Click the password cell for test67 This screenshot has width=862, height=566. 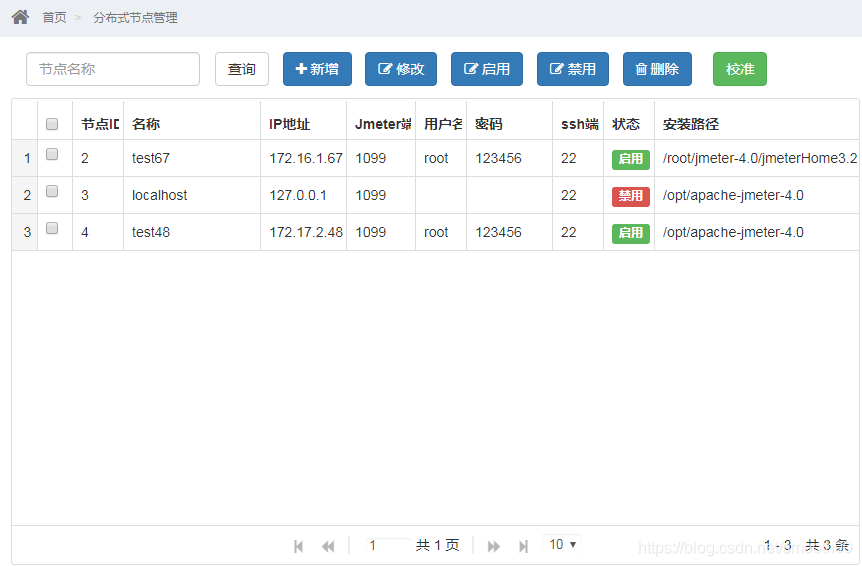[x=509, y=158]
